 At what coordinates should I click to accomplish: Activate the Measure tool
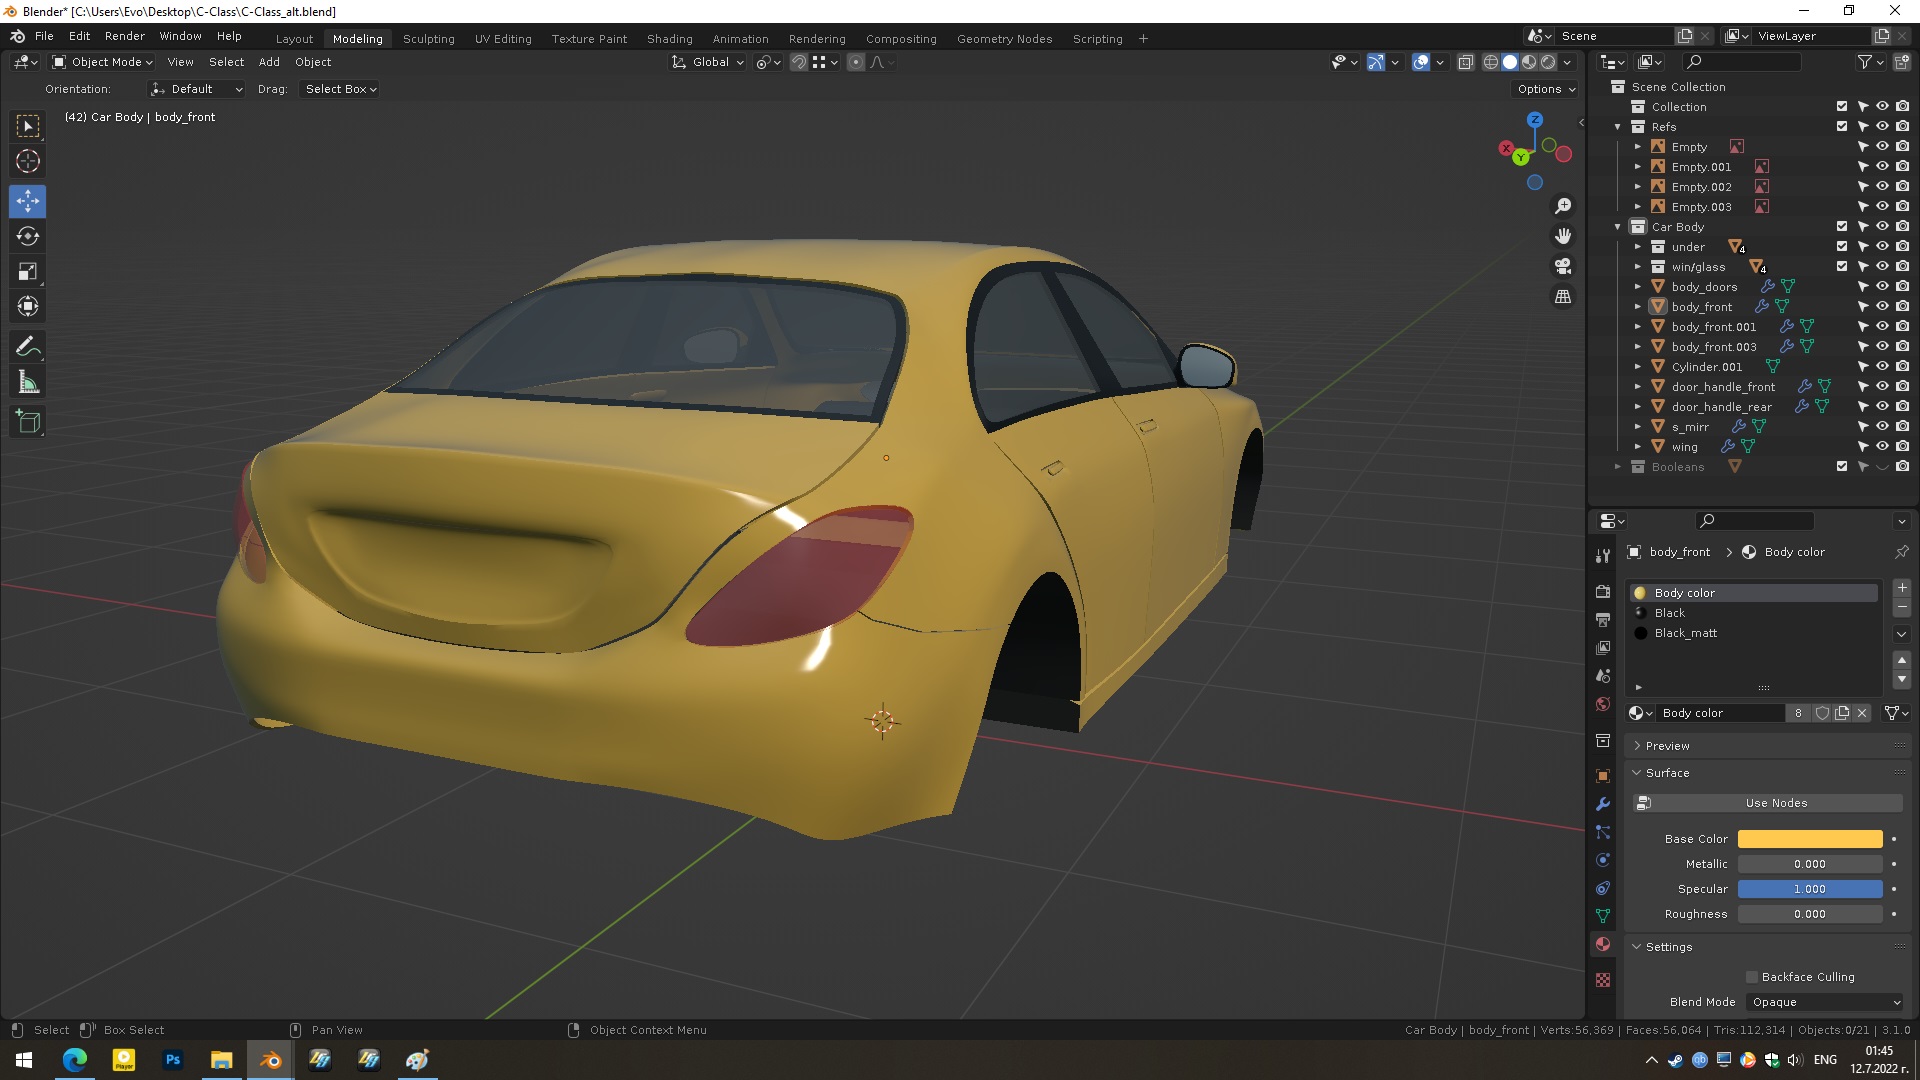(x=28, y=383)
